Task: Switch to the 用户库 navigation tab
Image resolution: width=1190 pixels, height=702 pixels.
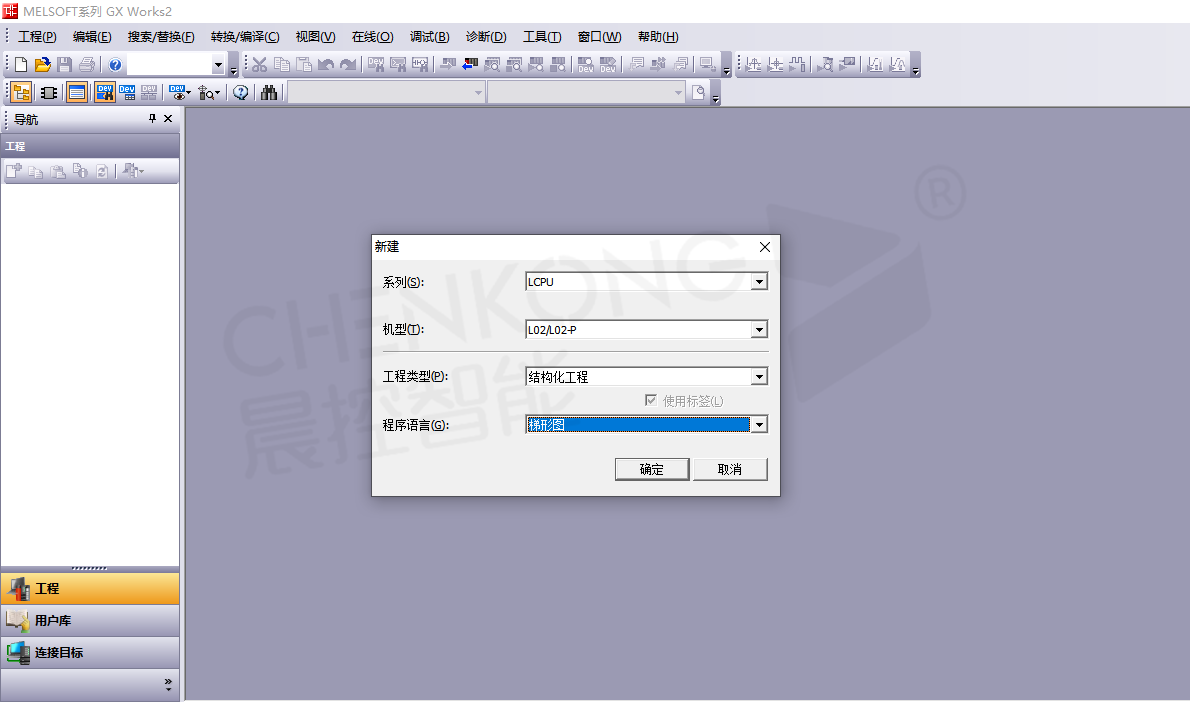Action: click(x=90, y=621)
